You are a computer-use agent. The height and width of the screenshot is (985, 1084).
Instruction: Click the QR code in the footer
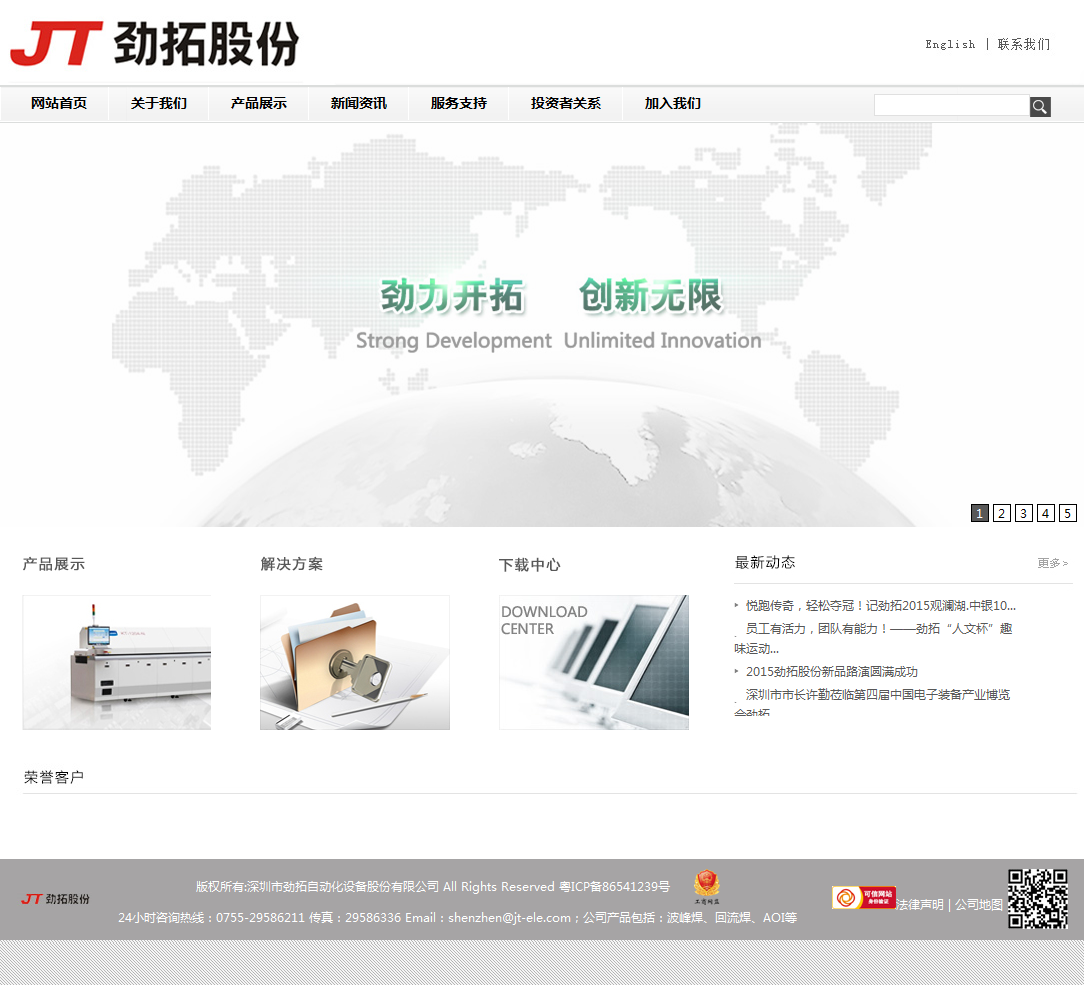1038,899
